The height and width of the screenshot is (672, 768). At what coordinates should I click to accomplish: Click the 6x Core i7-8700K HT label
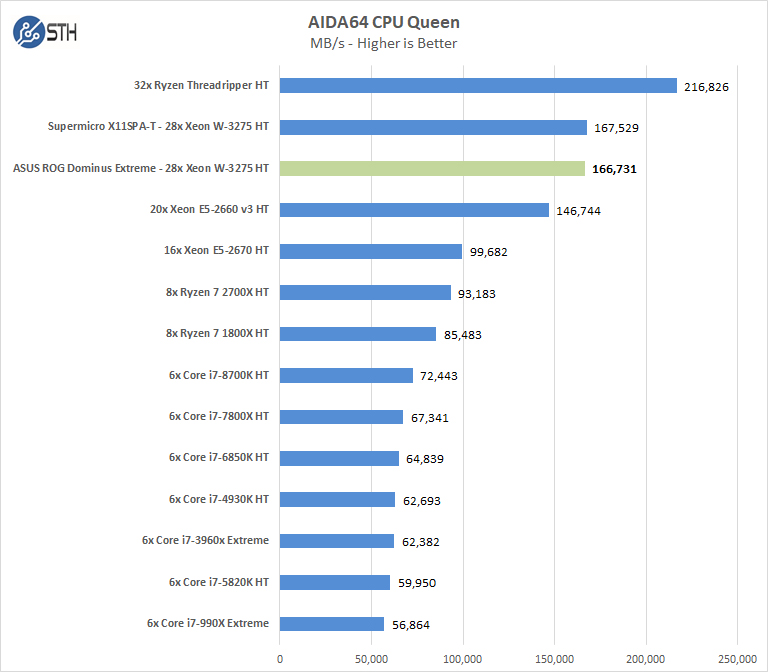(x=219, y=375)
